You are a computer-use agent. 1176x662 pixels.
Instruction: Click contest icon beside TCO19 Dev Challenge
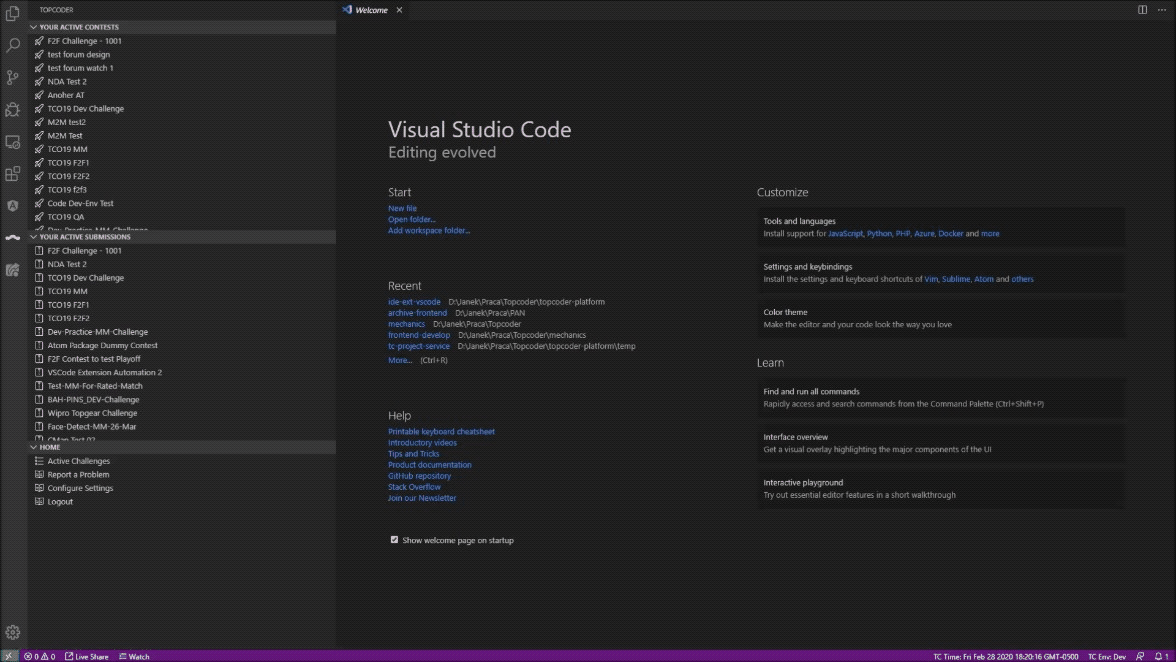click(39, 109)
